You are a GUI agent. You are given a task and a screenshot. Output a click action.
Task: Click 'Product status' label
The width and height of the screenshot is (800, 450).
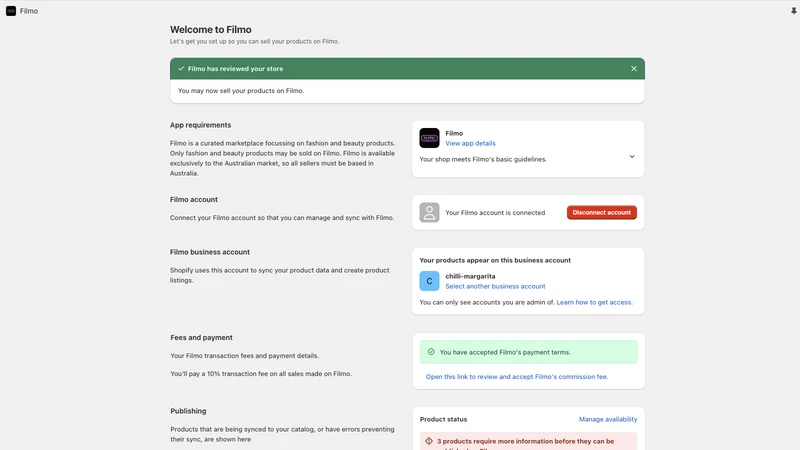(443, 419)
